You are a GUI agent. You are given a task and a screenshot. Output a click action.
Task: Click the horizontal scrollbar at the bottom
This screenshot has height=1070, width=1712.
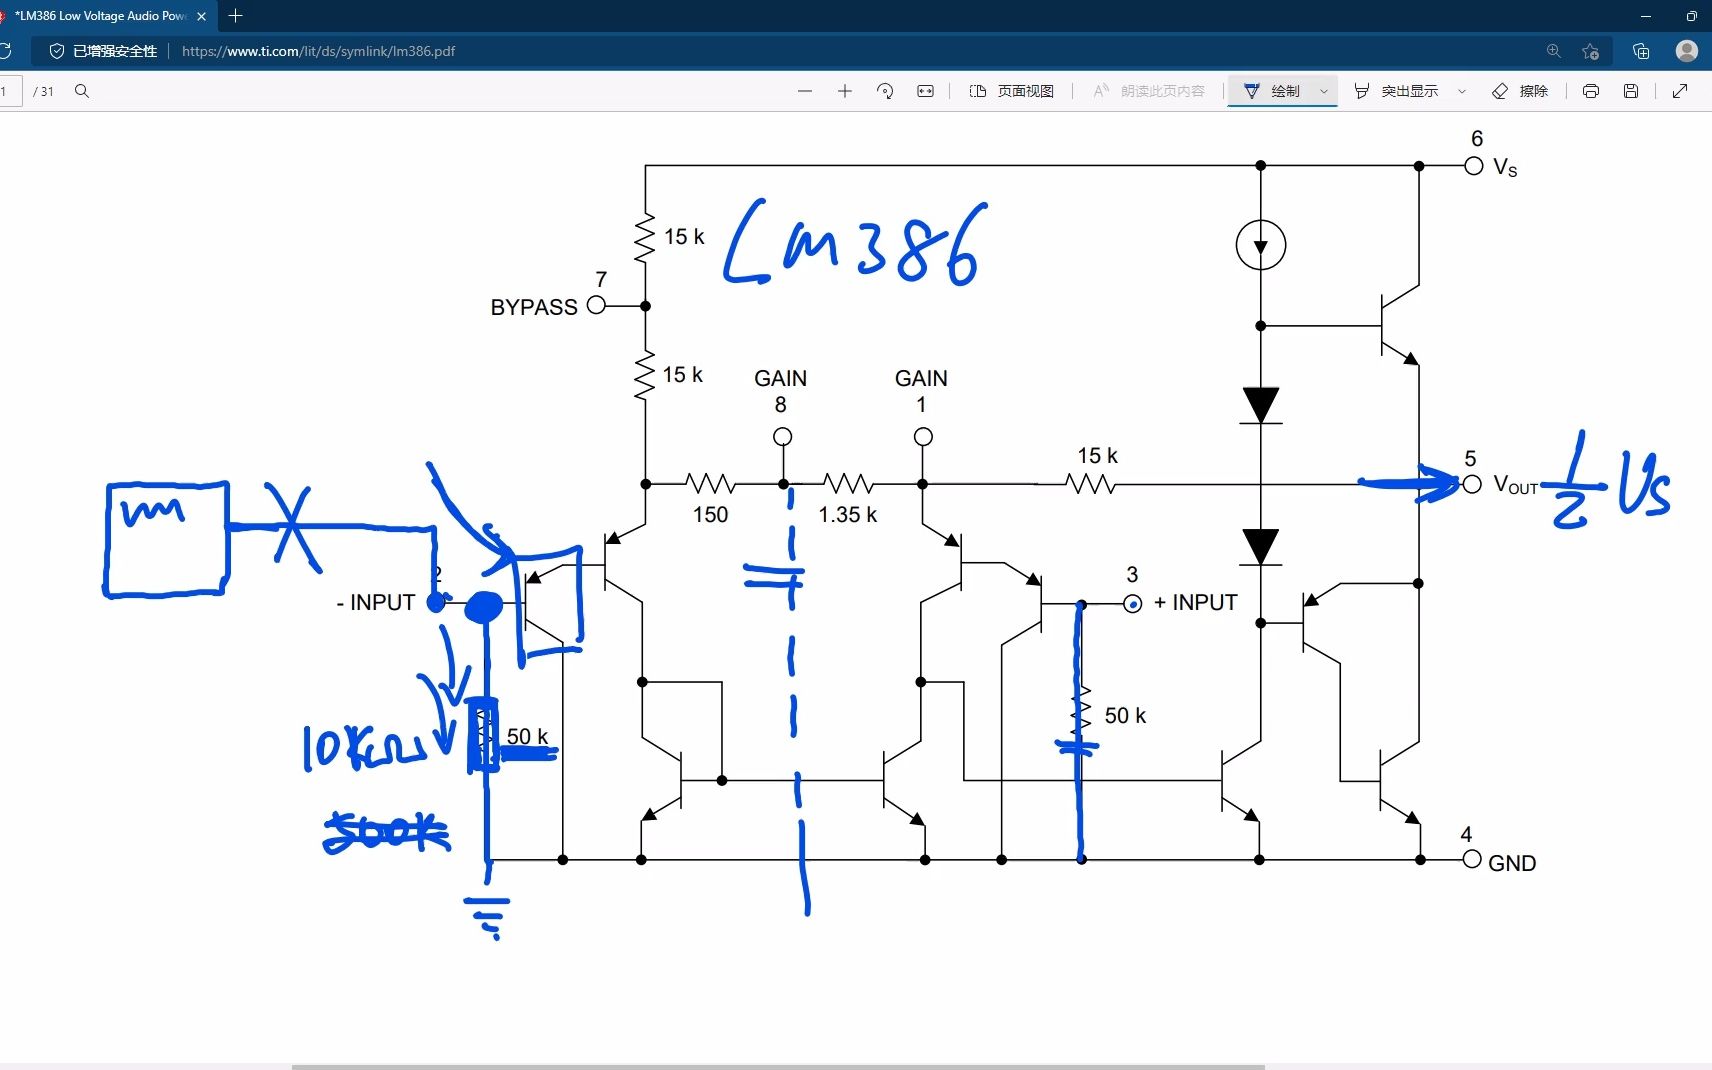778,1066
